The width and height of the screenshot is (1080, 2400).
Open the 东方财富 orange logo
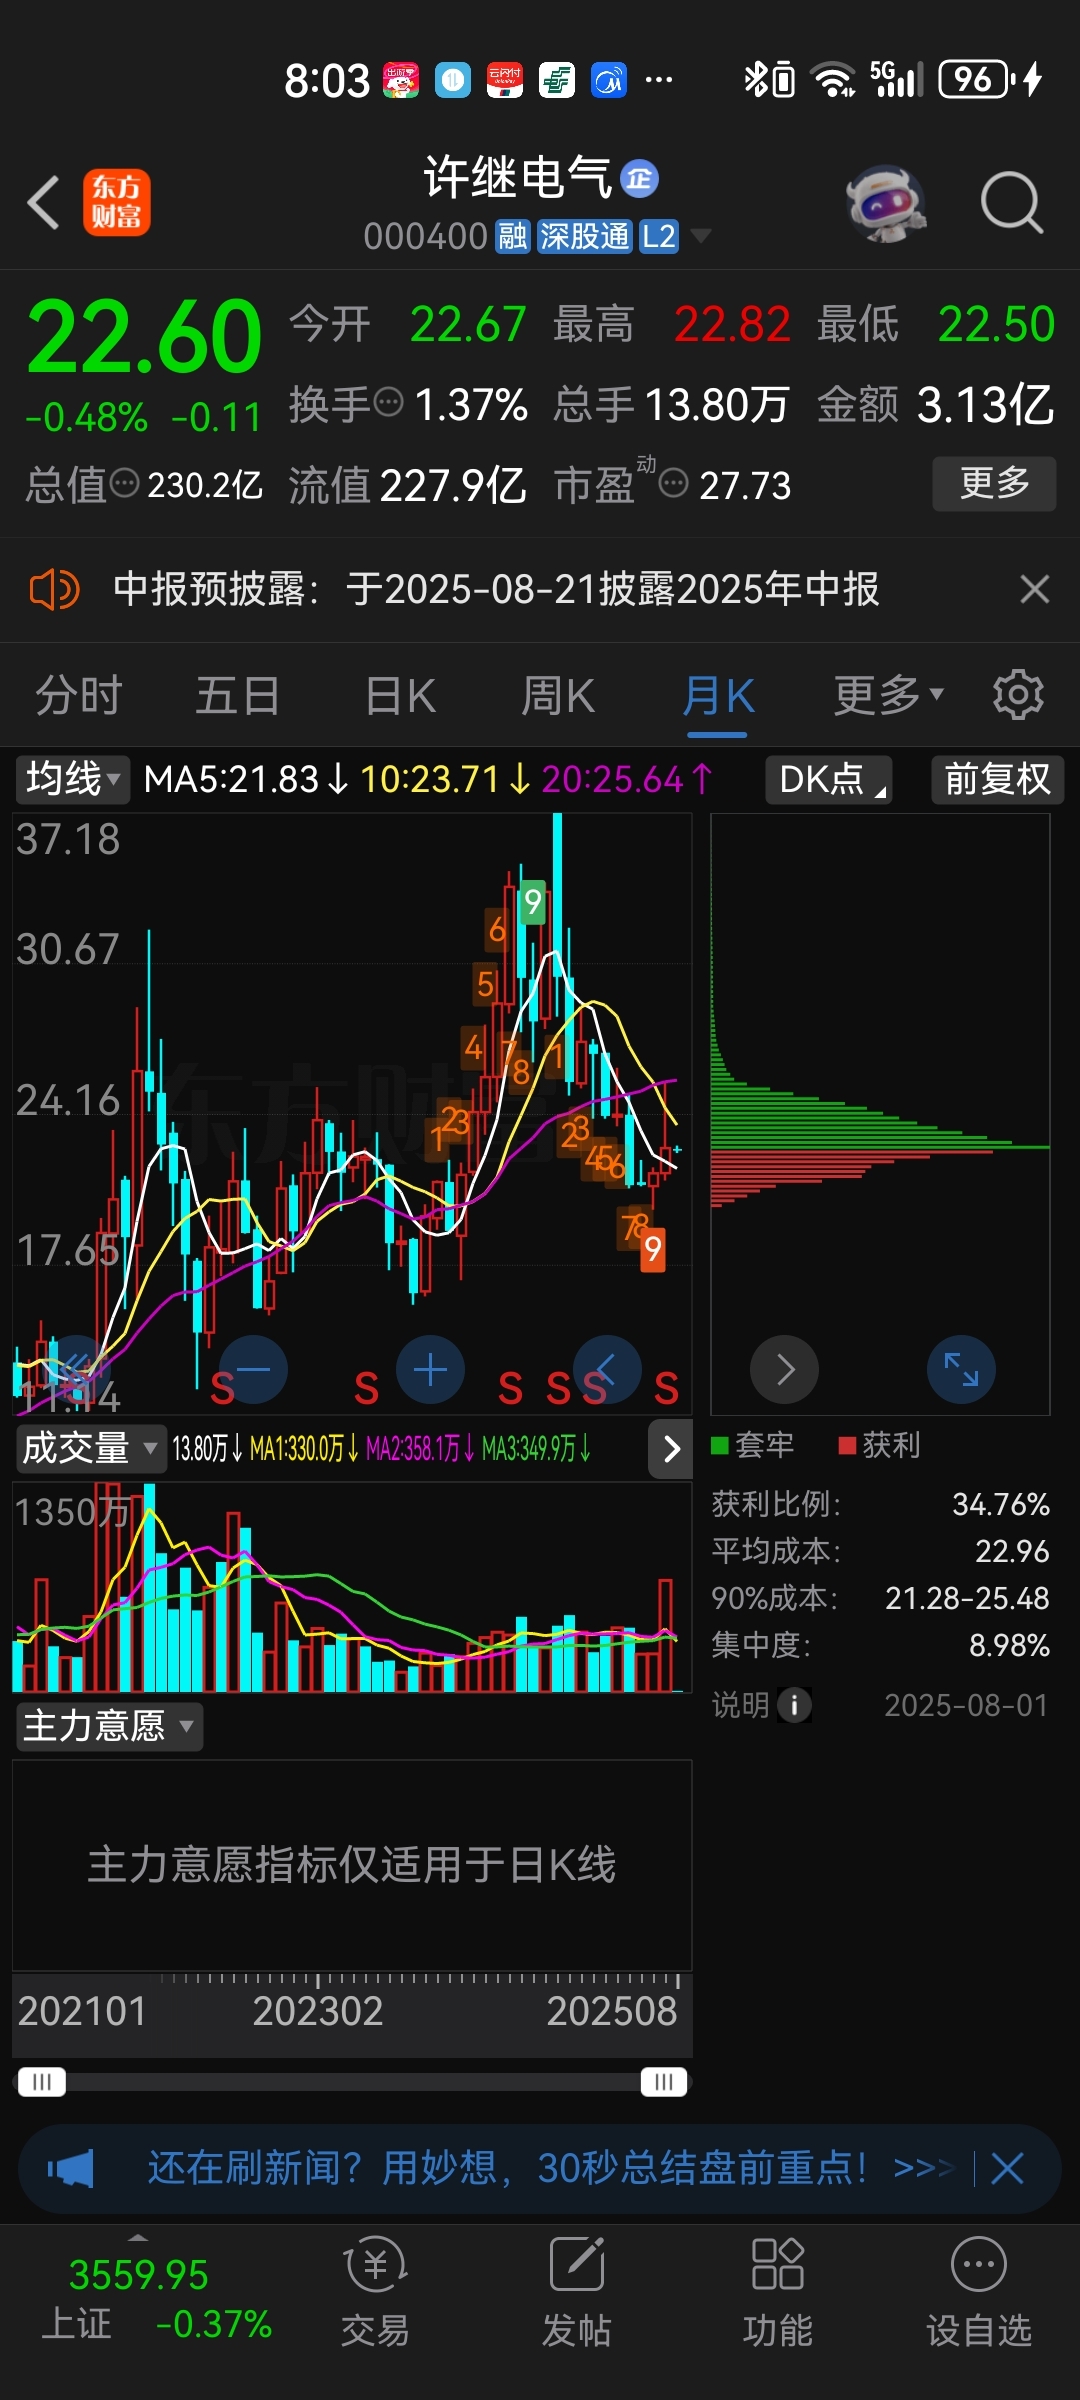(x=116, y=202)
